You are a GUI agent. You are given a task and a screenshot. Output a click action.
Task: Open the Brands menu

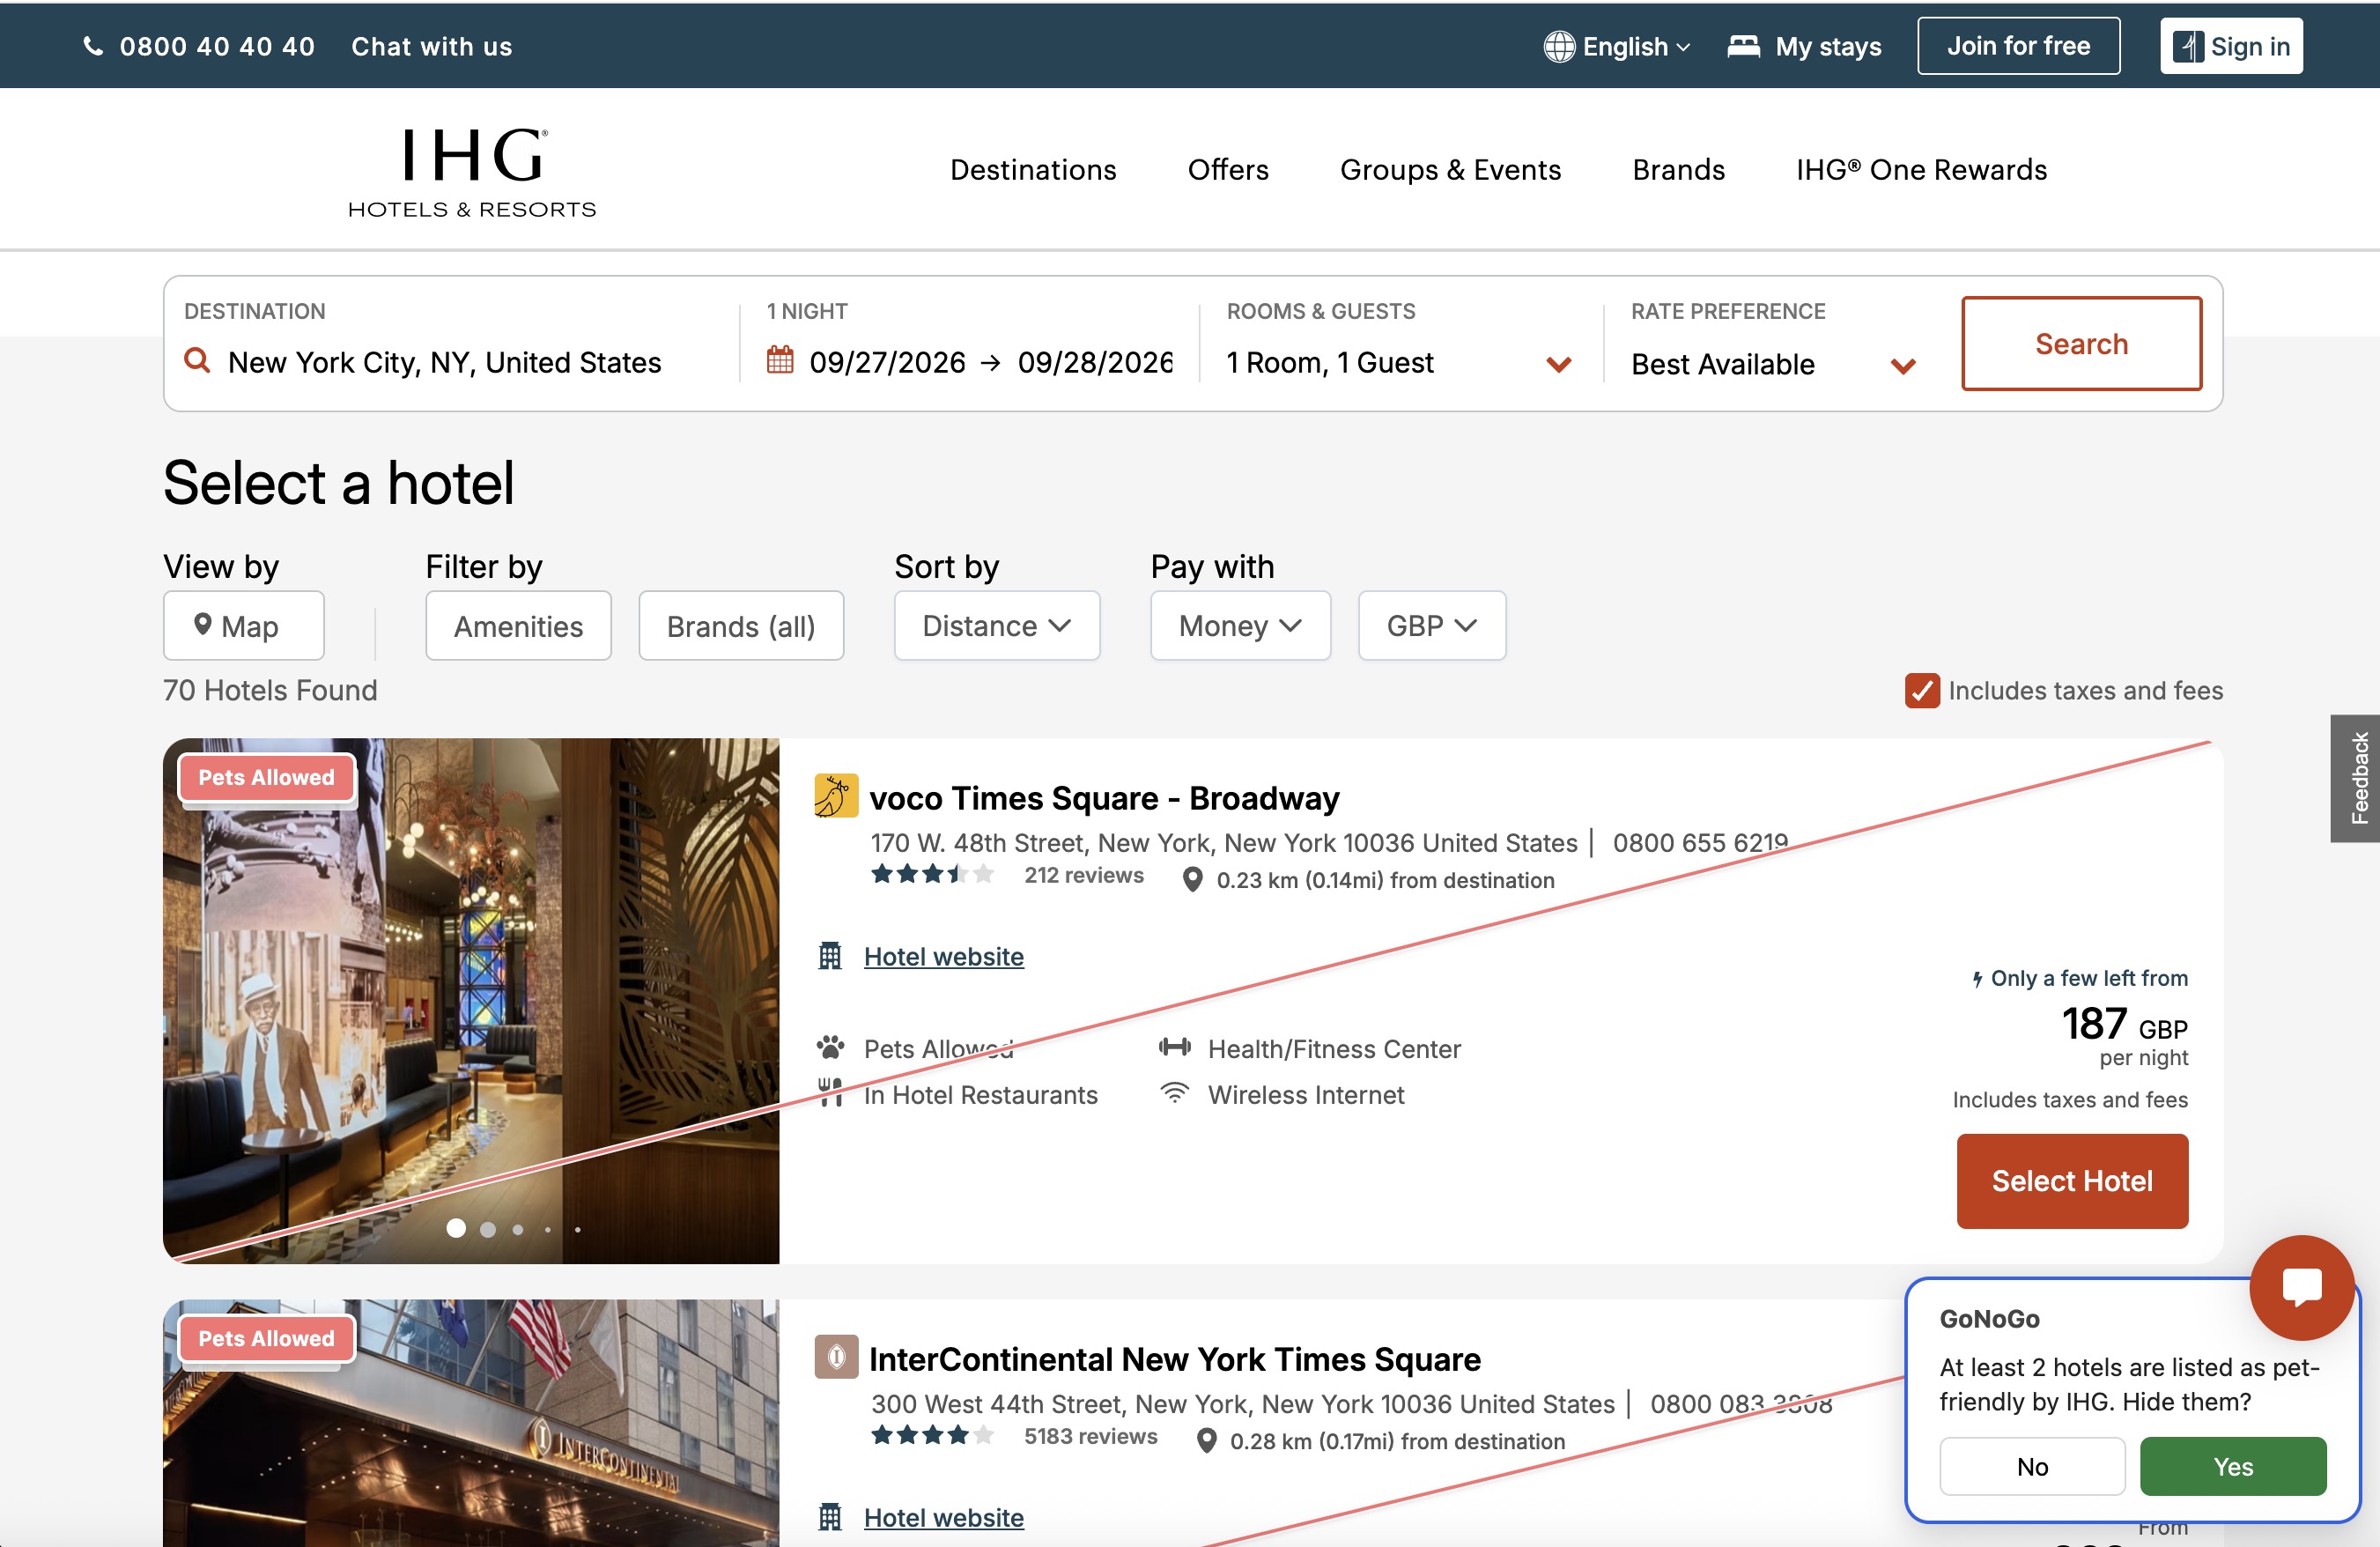[x=1678, y=169]
